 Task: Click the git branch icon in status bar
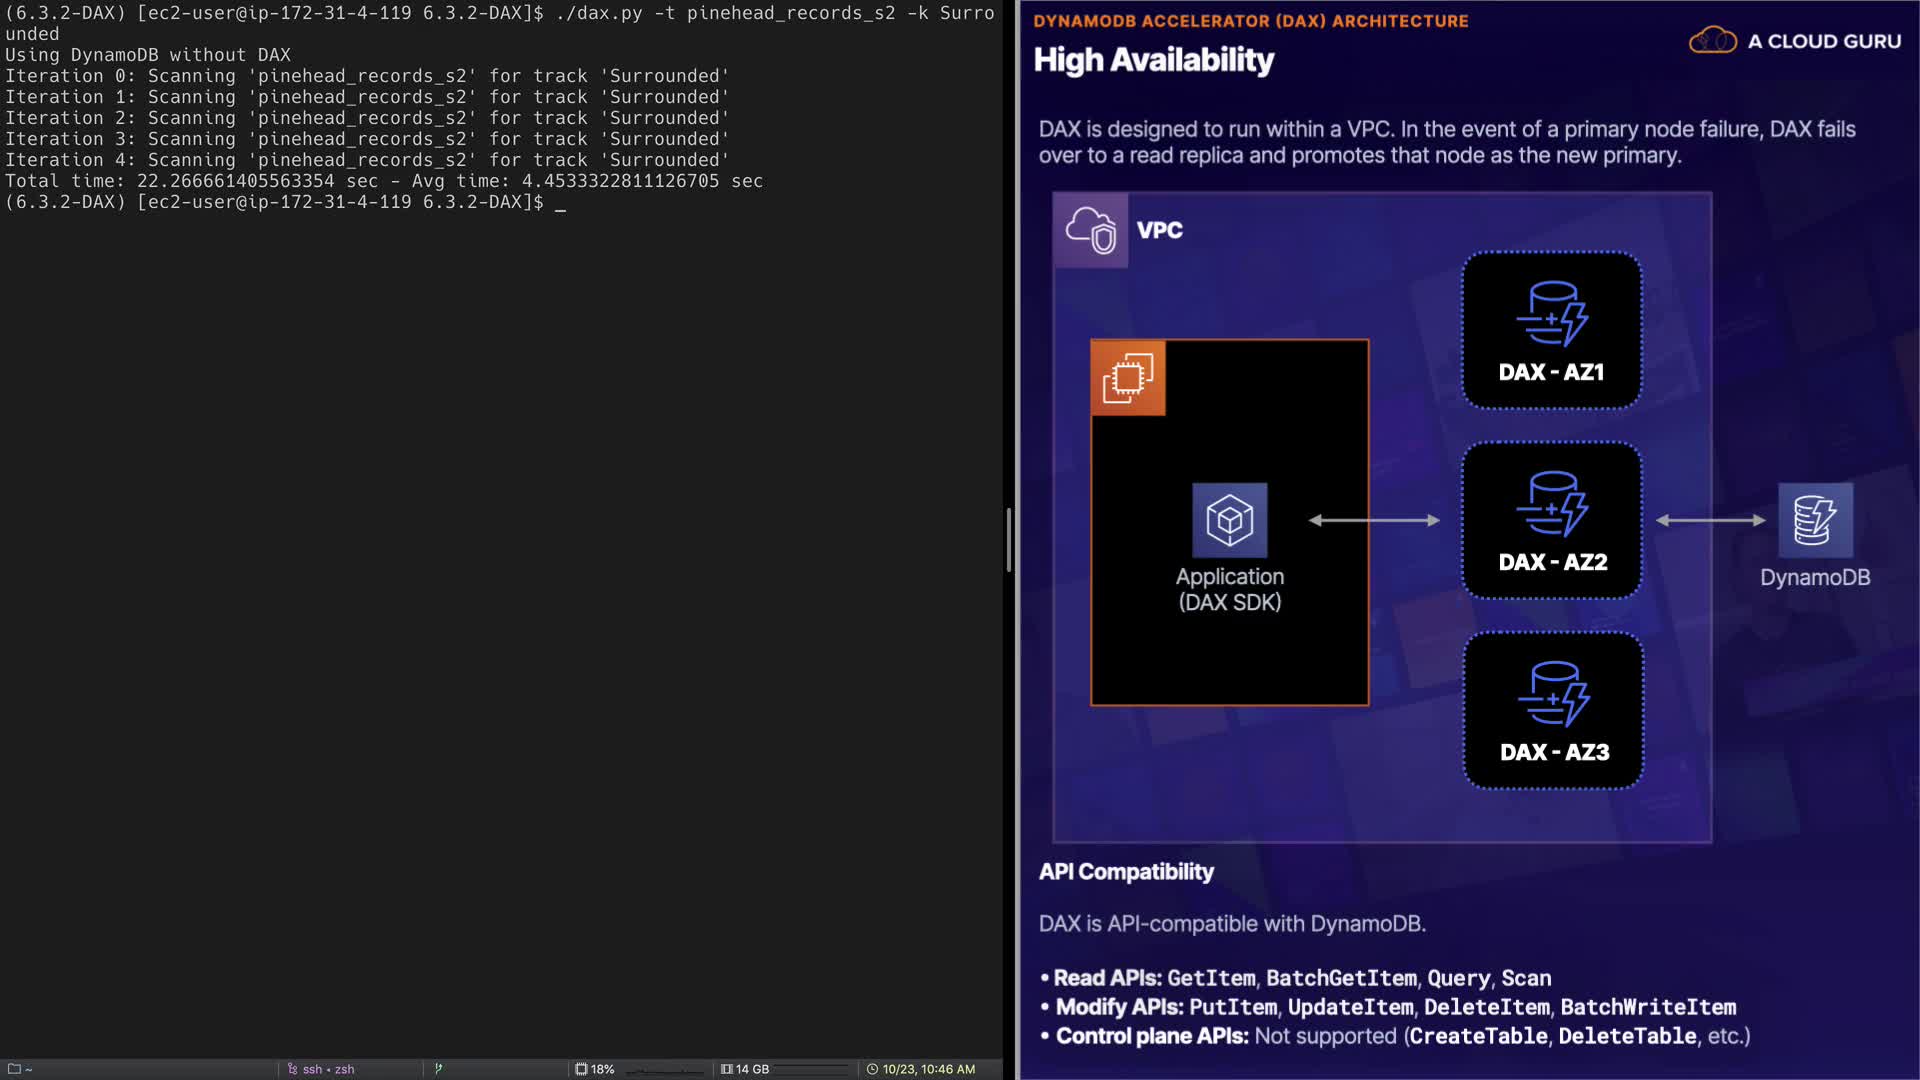coord(438,1069)
